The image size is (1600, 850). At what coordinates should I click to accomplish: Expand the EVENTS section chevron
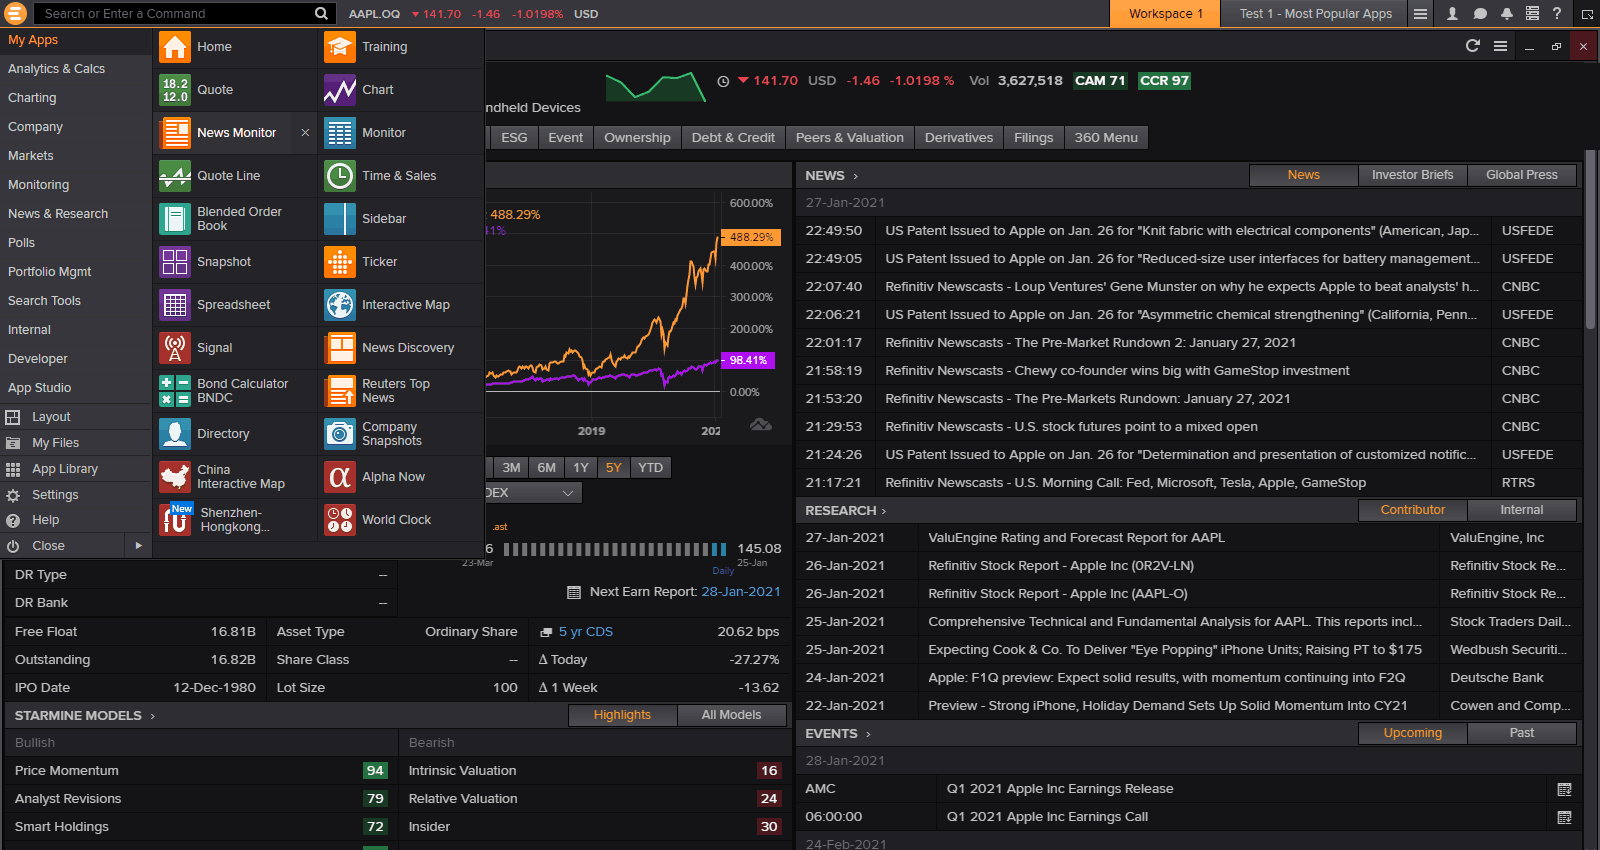click(868, 734)
